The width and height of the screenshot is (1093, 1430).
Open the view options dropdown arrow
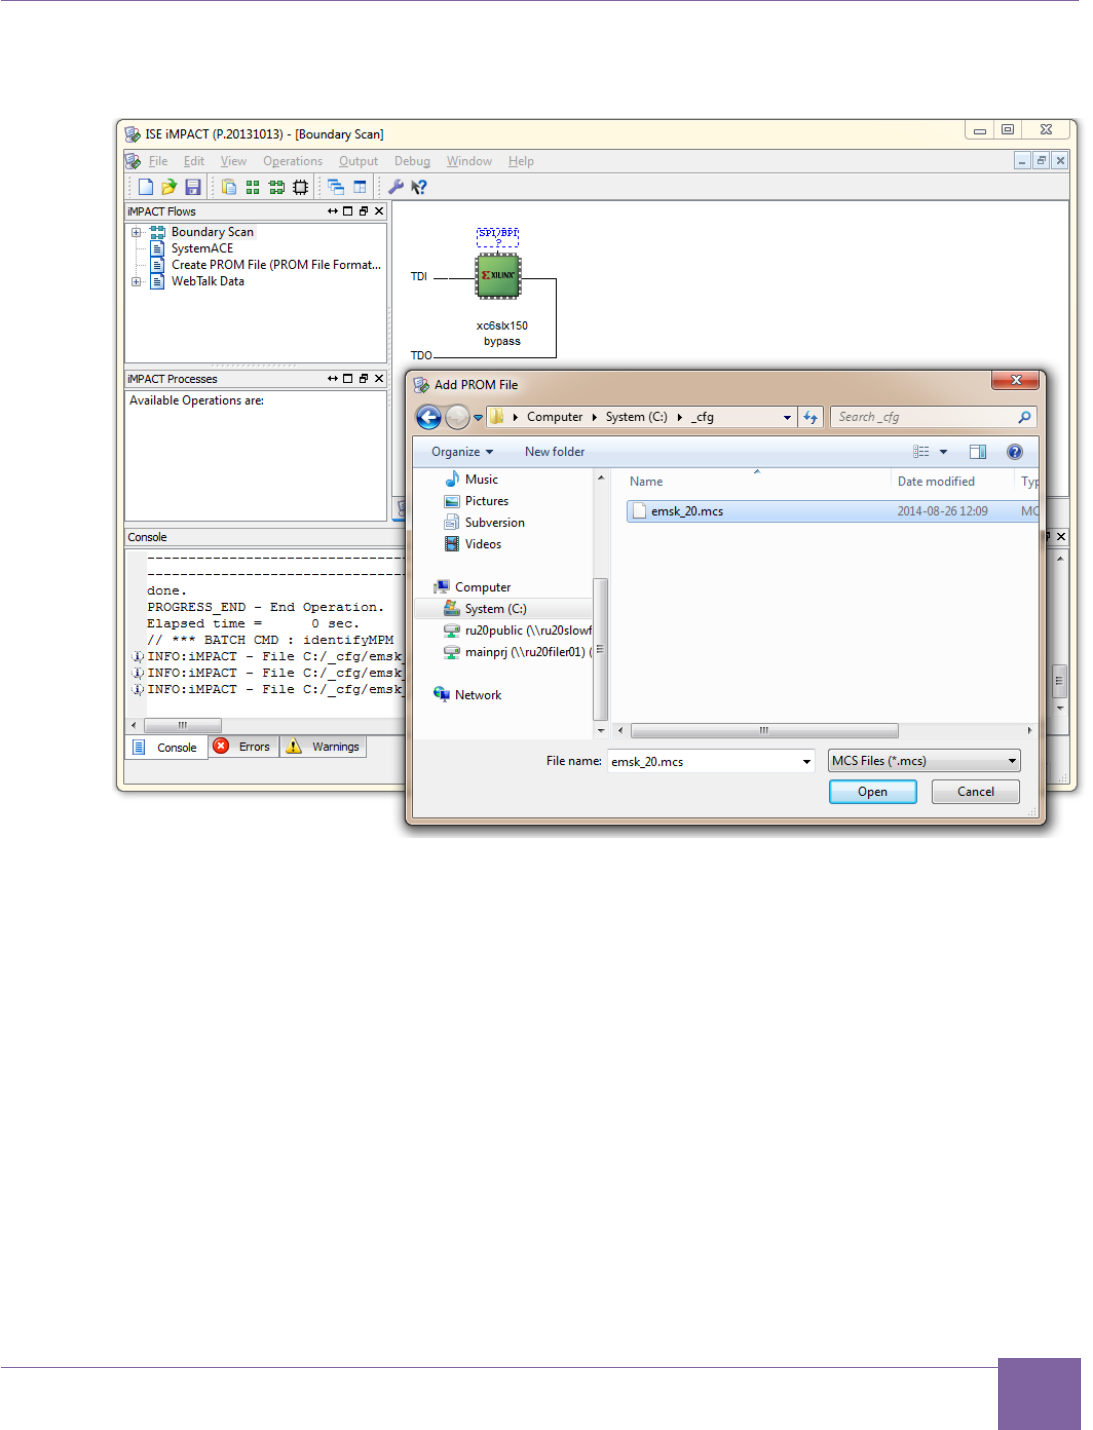943,452
